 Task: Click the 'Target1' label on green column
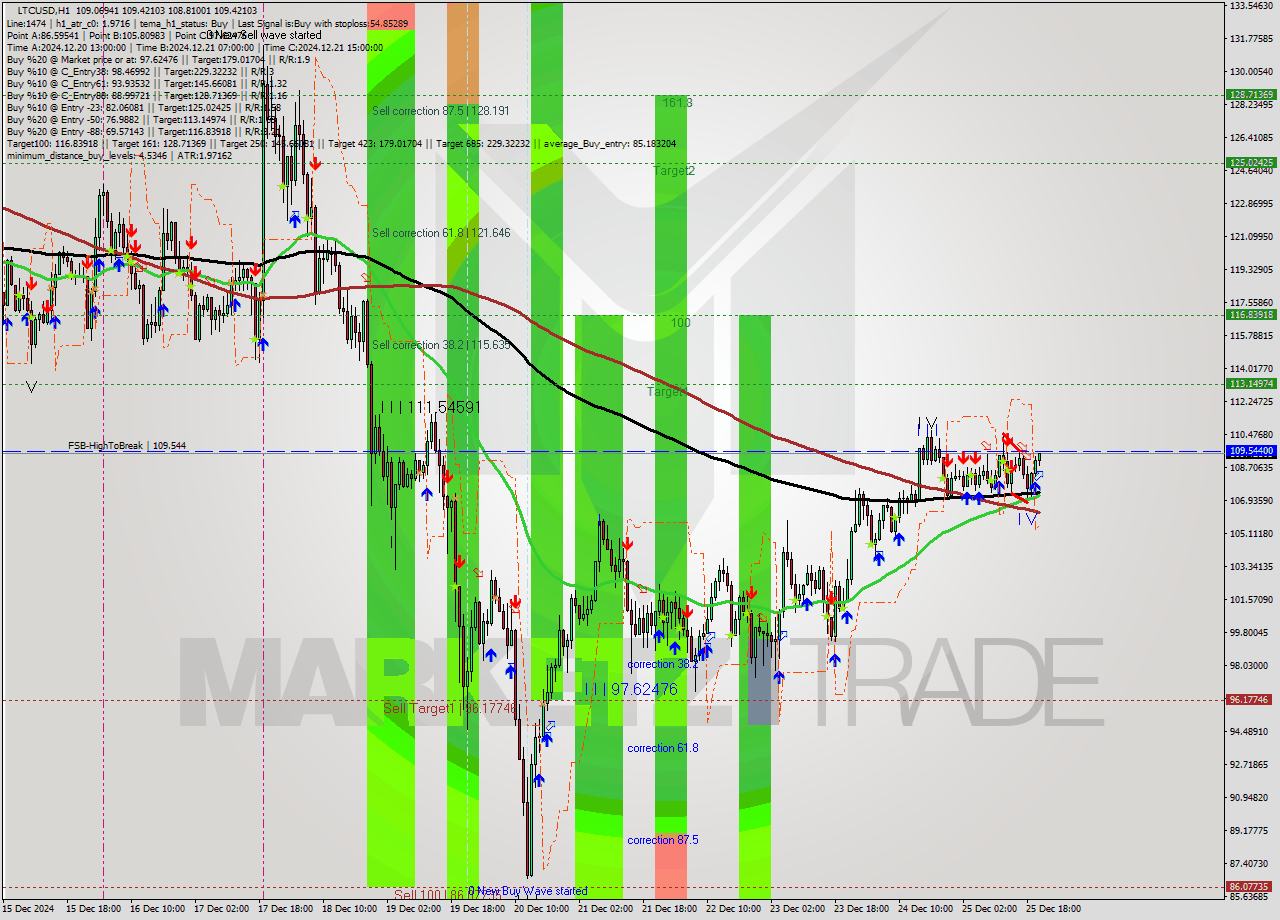click(x=666, y=392)
